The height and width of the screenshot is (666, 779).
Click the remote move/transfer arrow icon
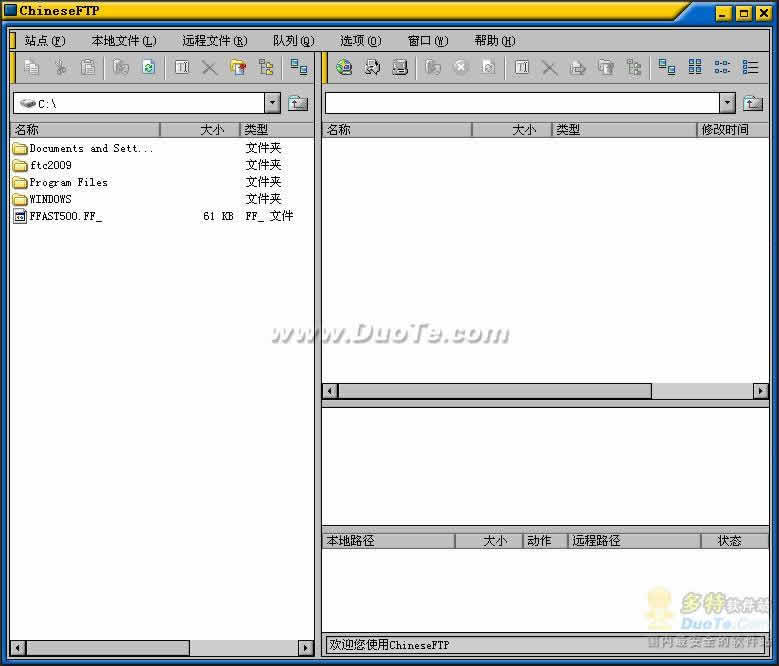pyautogui.click(x=577, y=67)
